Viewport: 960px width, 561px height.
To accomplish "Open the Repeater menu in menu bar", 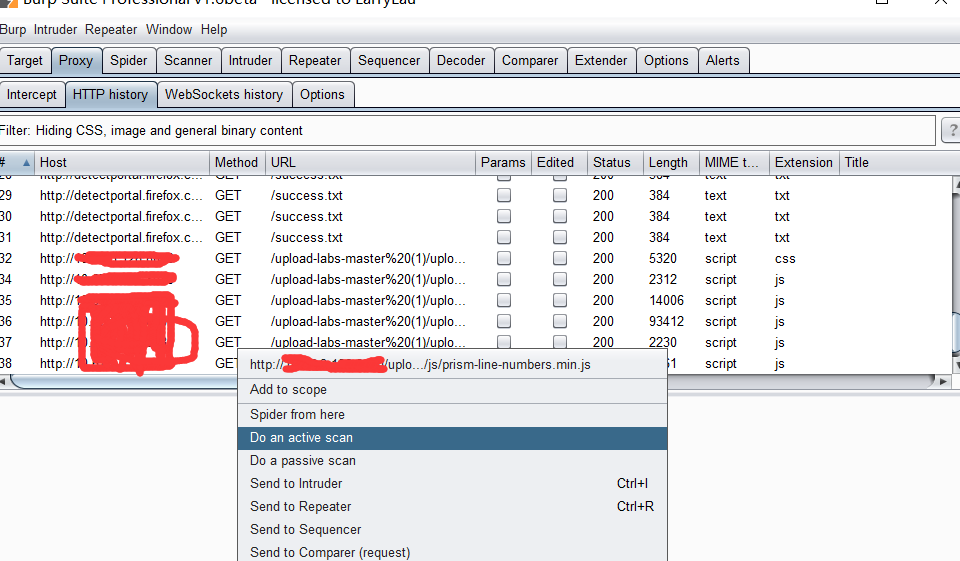I will click(111, 29).
